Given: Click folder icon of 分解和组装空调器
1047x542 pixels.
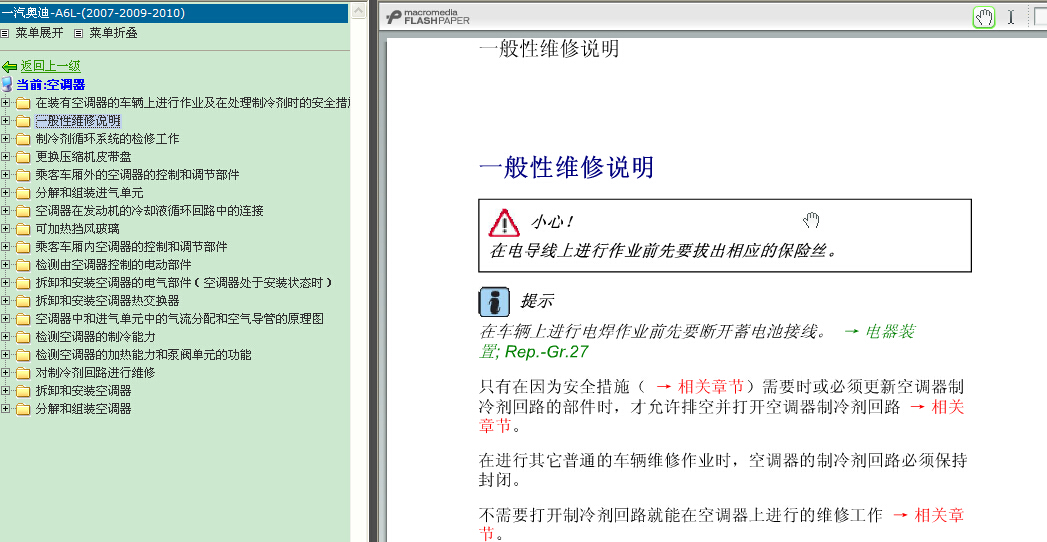Looking at the screenshot, I should (x=23, y=409).
